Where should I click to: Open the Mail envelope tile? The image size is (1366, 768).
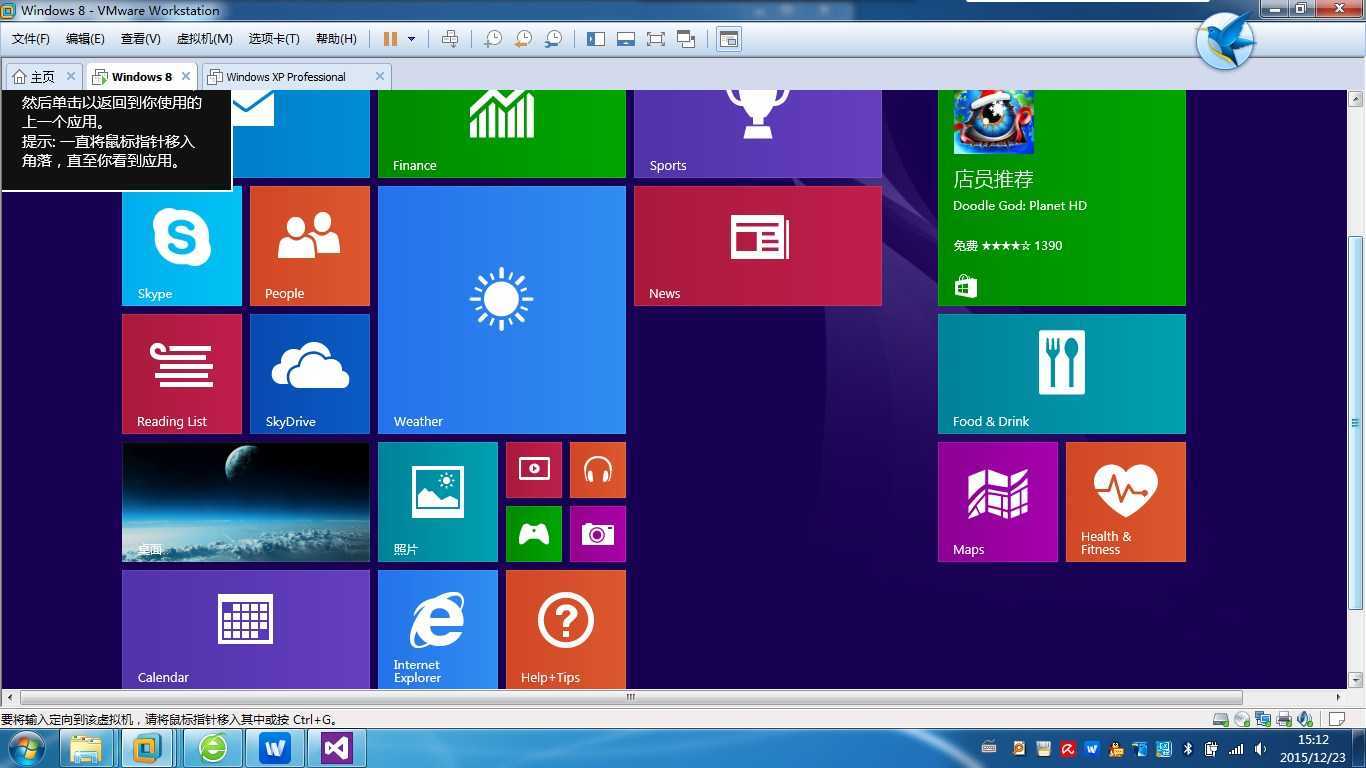(x=301, y=134)
